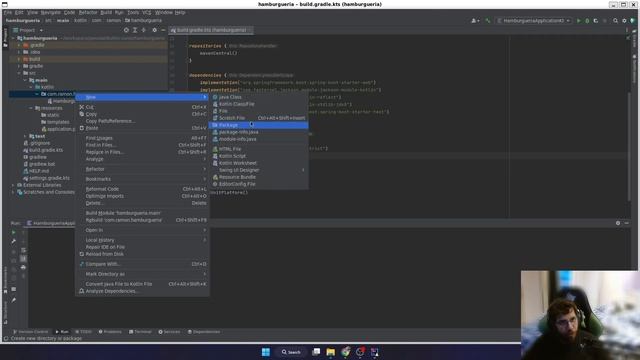Choose EditorConfig File in the New submenu
This screenshot has width=640, height=360.
[258, 184]
